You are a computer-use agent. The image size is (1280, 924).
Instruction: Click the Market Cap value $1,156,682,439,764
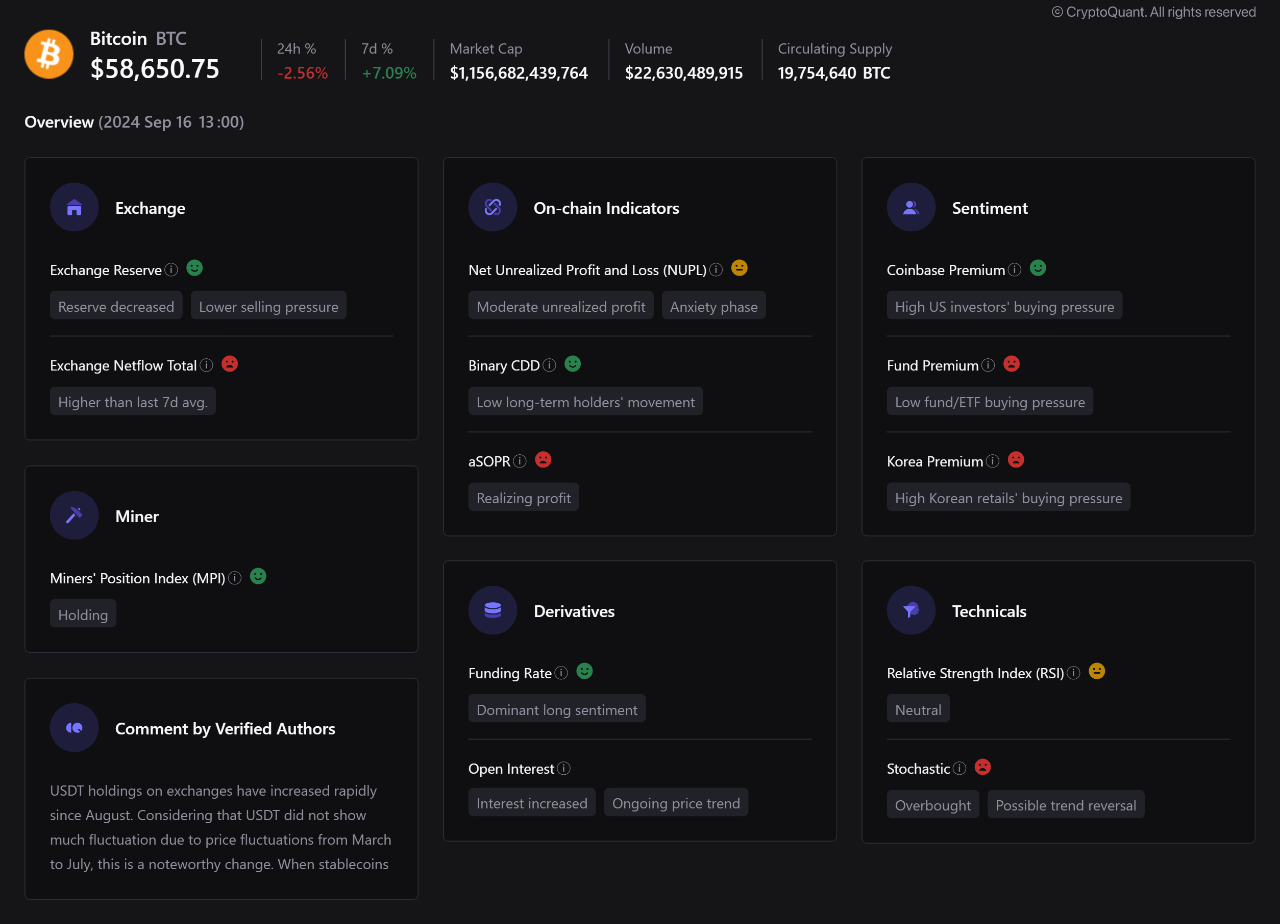pyautogui.click(x=519, y=73)
